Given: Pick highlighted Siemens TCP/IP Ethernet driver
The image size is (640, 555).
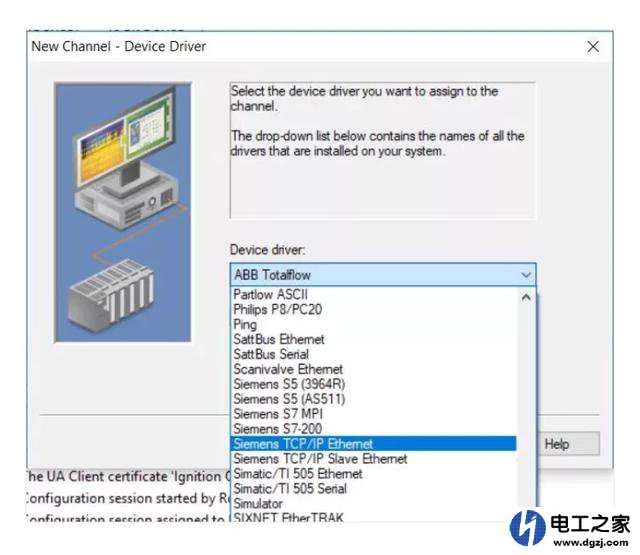Looking at the screenshot, I should pyautogui.click(x=373, y=444).
